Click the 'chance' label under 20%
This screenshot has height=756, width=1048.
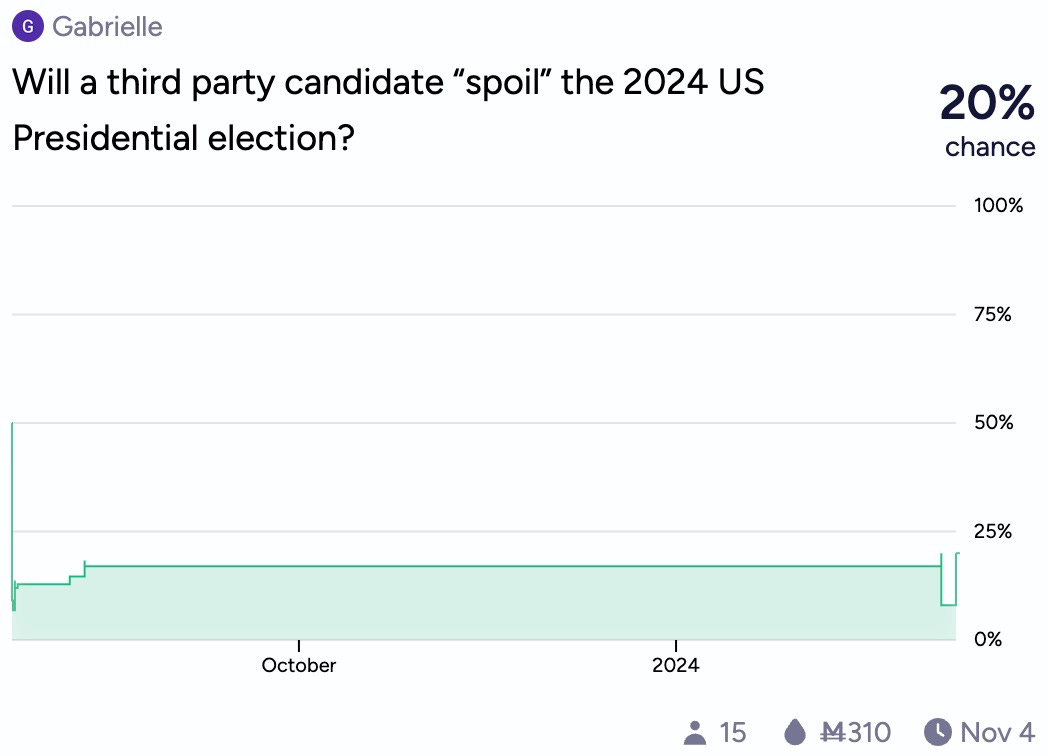990,147
